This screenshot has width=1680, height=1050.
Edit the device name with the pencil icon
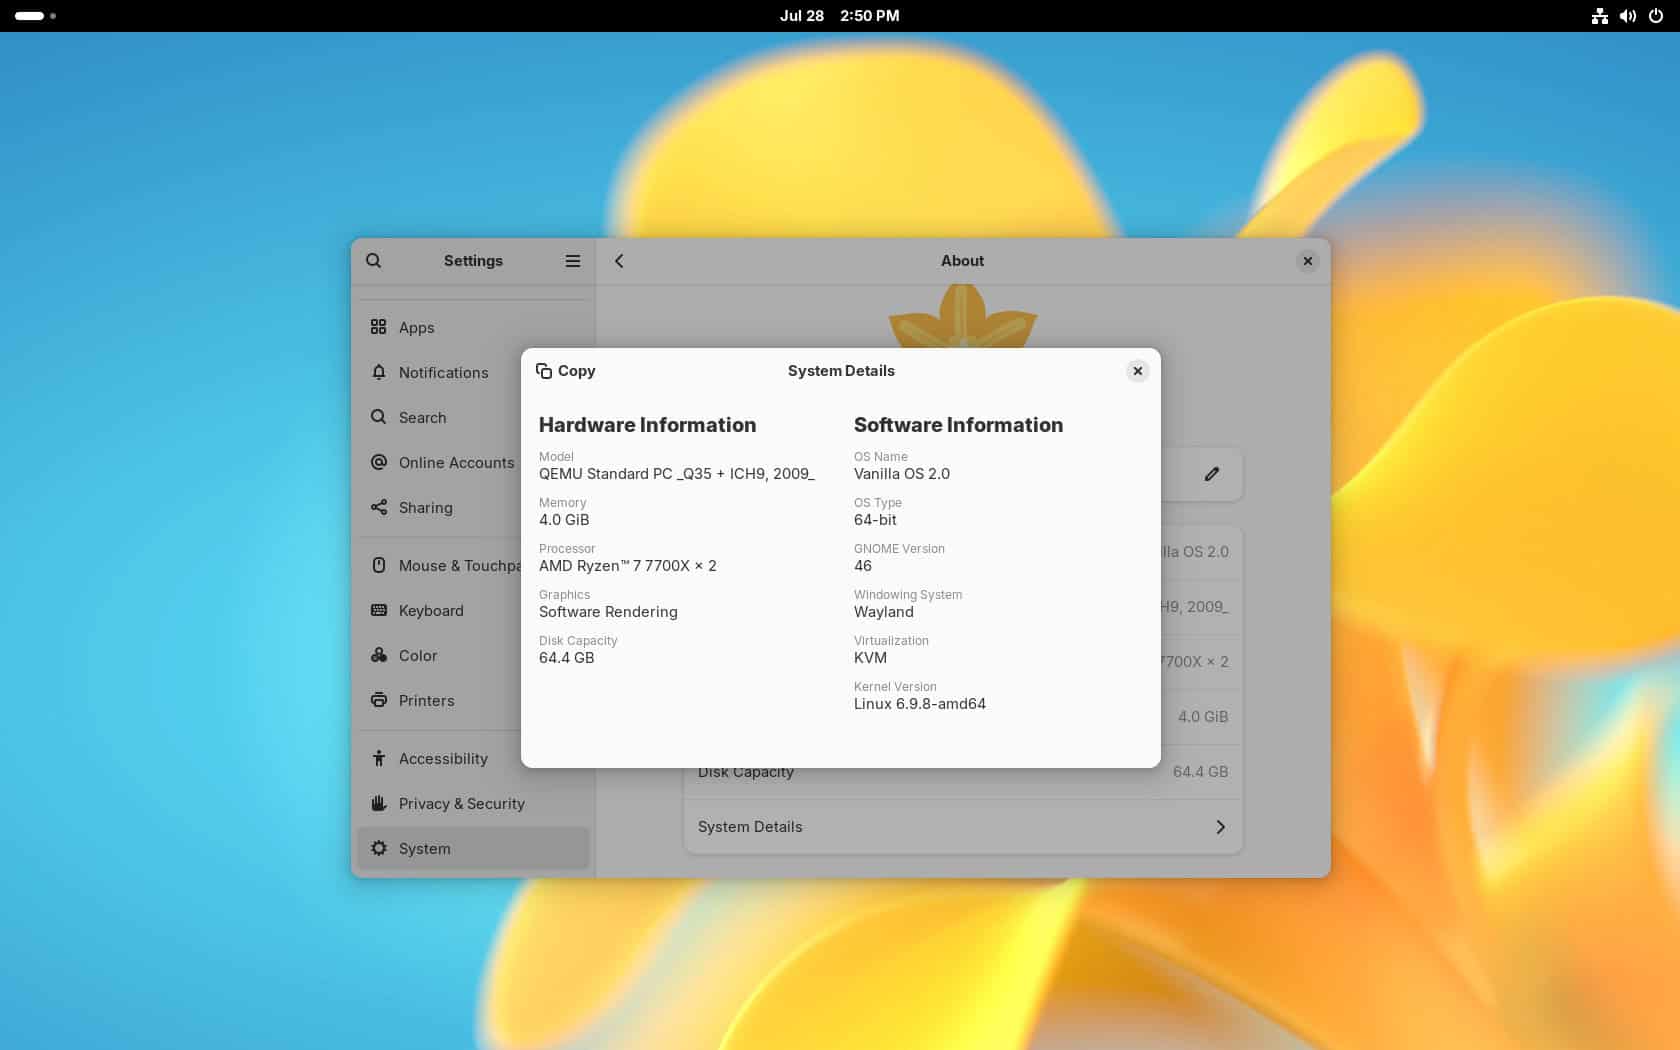click(1211, 474)
